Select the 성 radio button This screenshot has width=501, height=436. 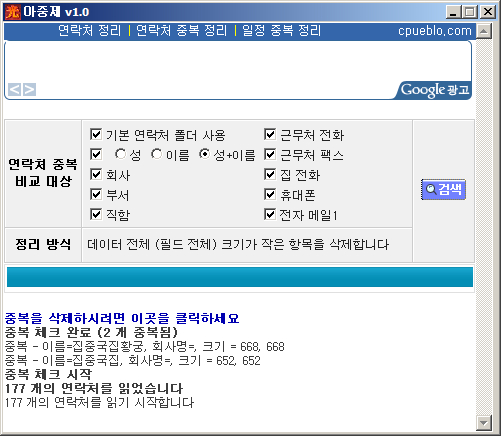pyautogui.click(x=120, y=154)
